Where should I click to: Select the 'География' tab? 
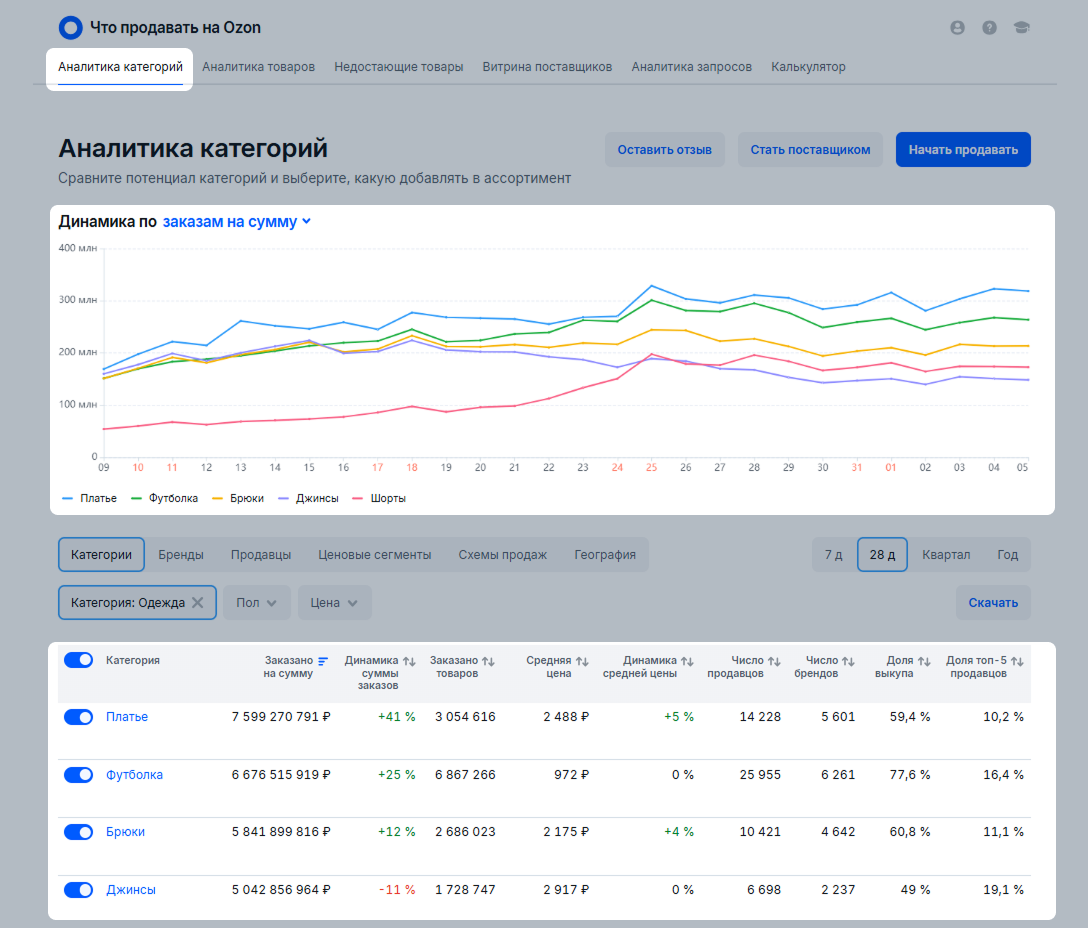click(605, 555)
